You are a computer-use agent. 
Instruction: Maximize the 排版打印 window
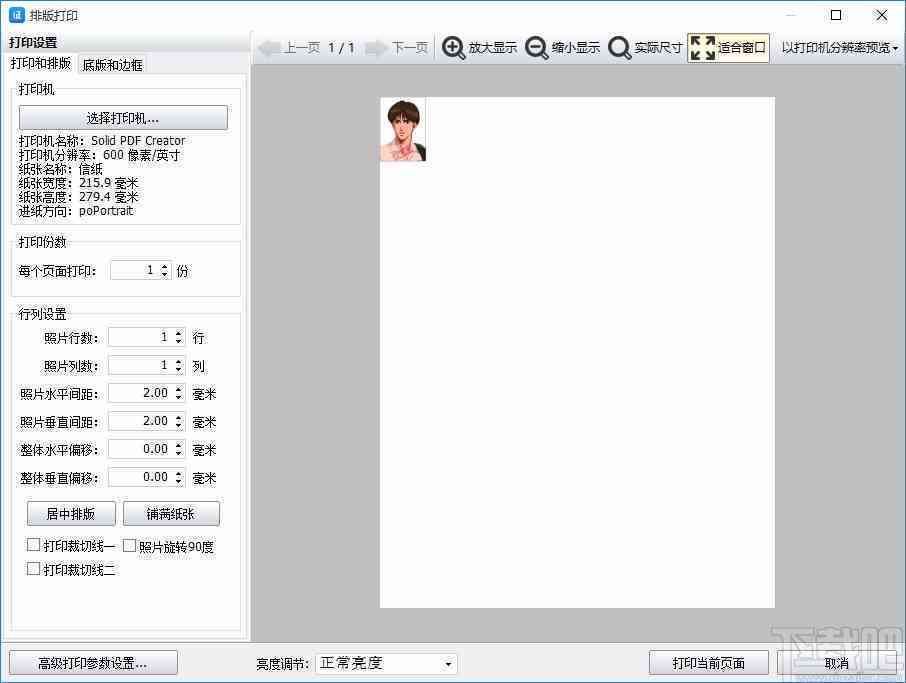click(x=836, y=15)
